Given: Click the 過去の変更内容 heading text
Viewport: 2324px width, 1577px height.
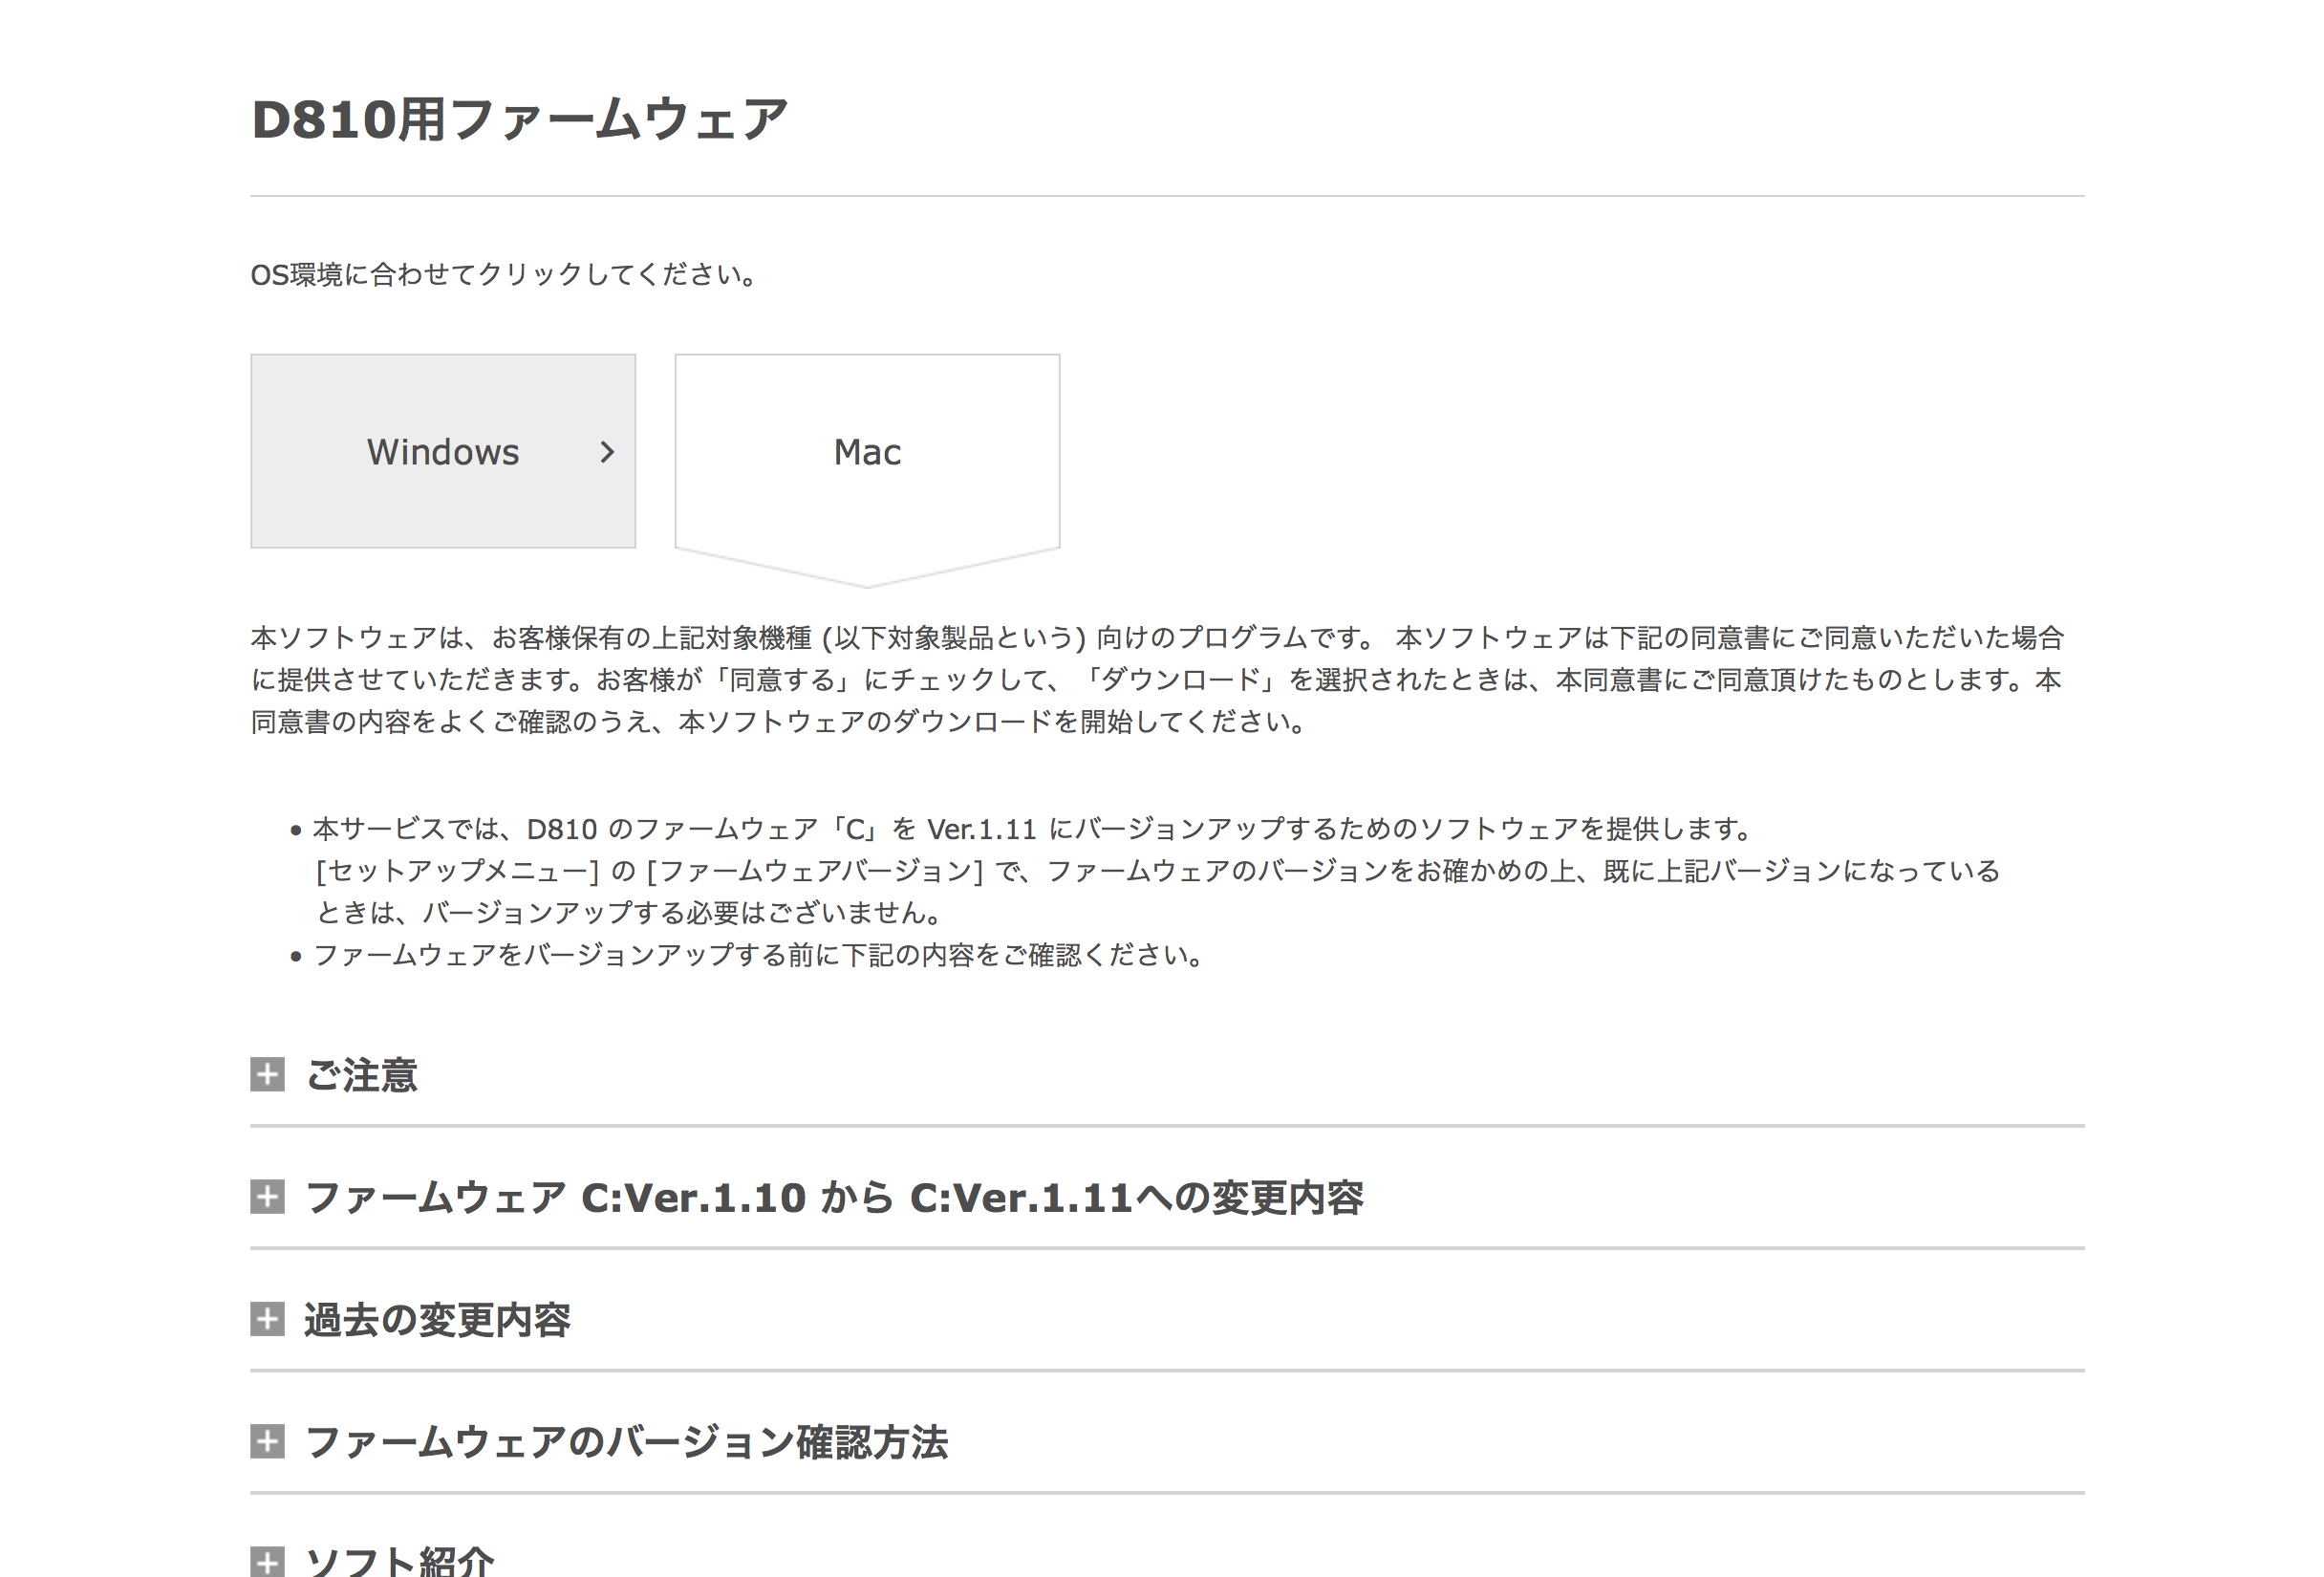Looking at the screenshot, I should point(437,1319).
